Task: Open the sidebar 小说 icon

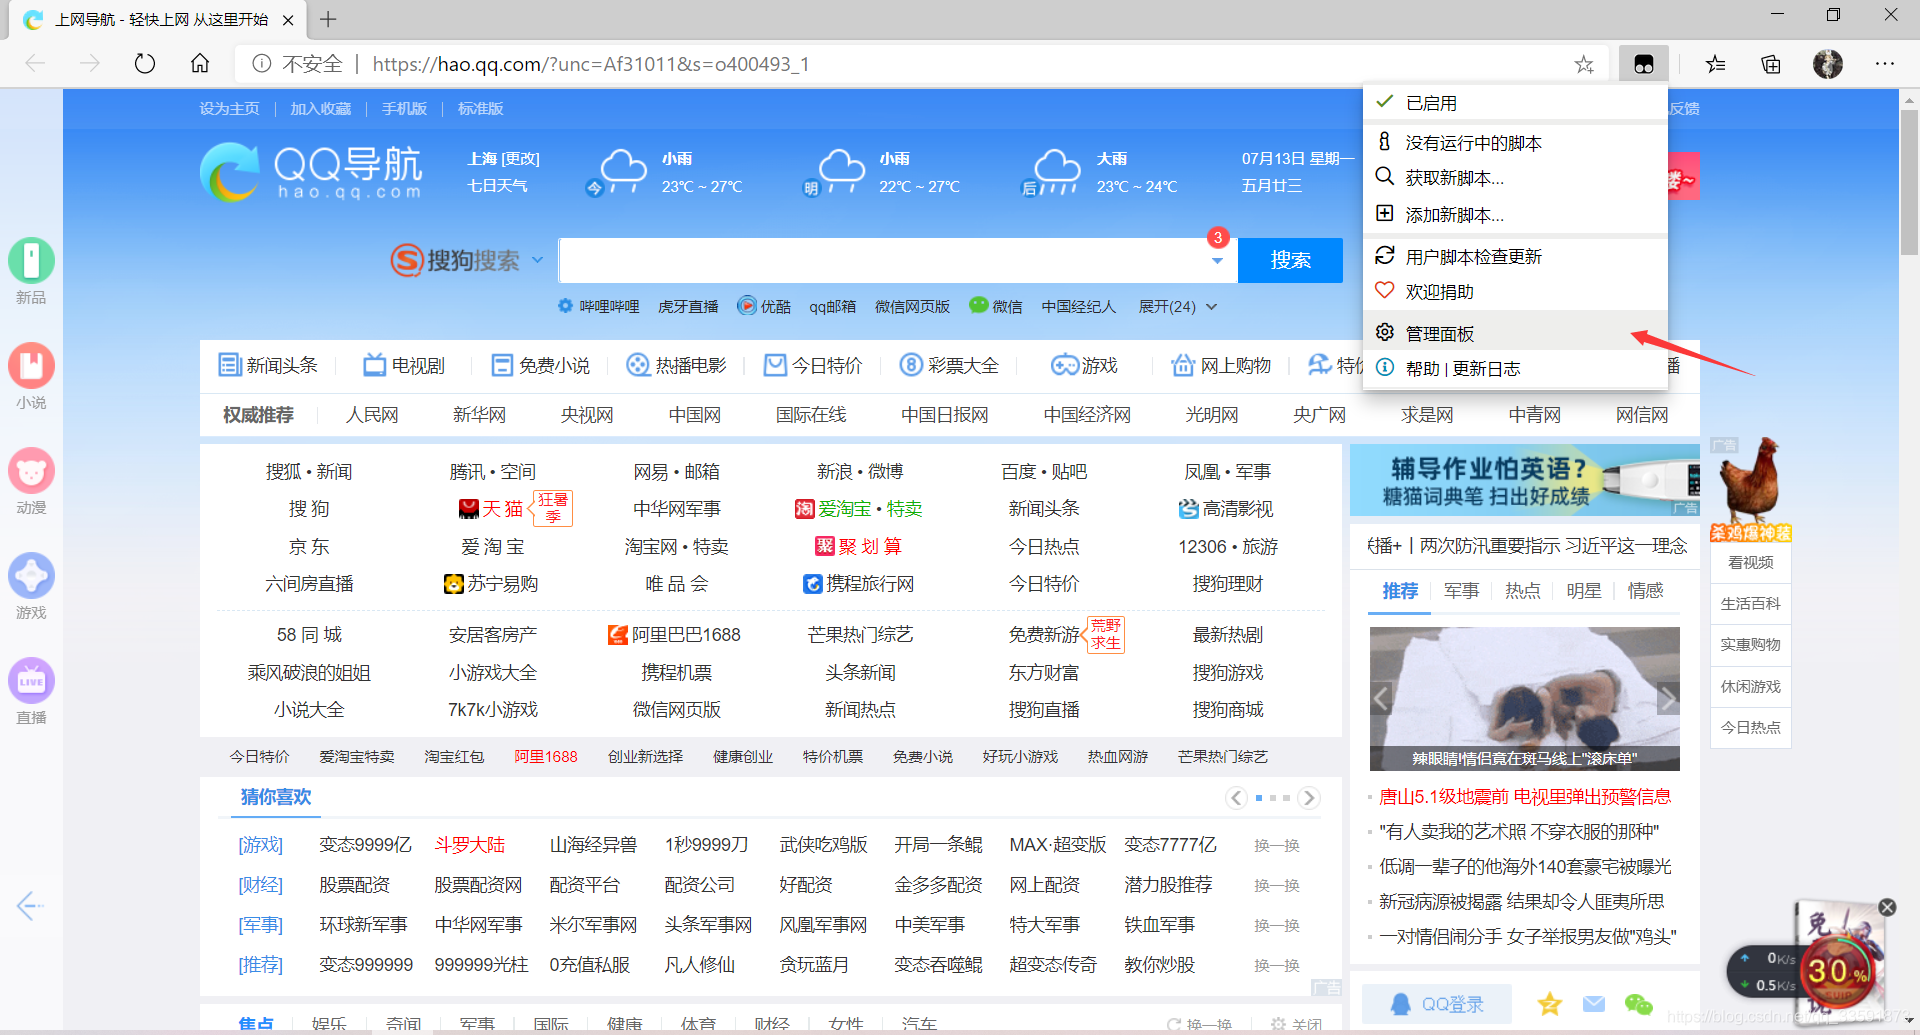Action: 31,366
